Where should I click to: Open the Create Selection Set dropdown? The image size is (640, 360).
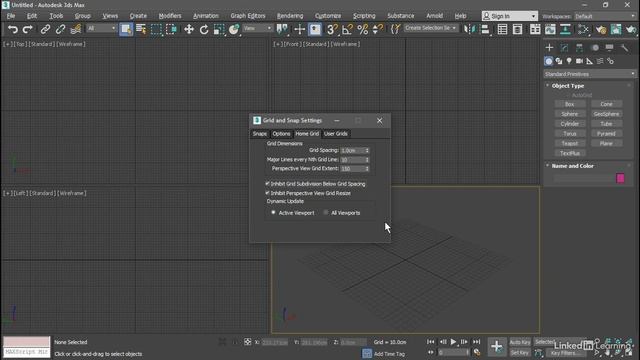pos(430,28)
